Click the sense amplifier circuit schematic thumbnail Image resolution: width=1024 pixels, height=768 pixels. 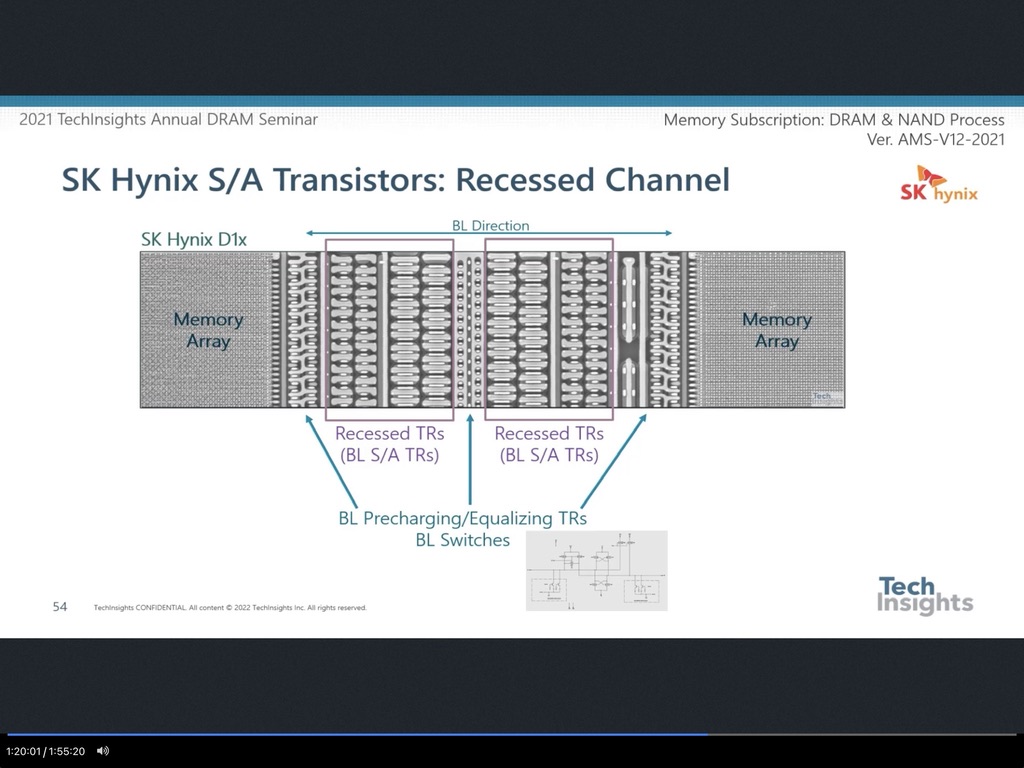click(596, 570)
